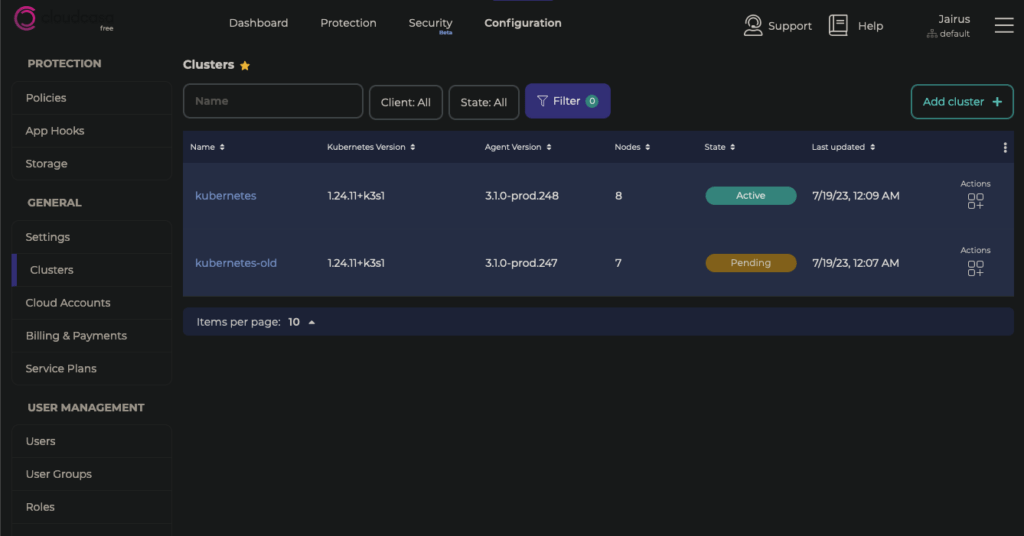Click the app logo in top-left
The image size is (1024, 536).
point(27,20)
